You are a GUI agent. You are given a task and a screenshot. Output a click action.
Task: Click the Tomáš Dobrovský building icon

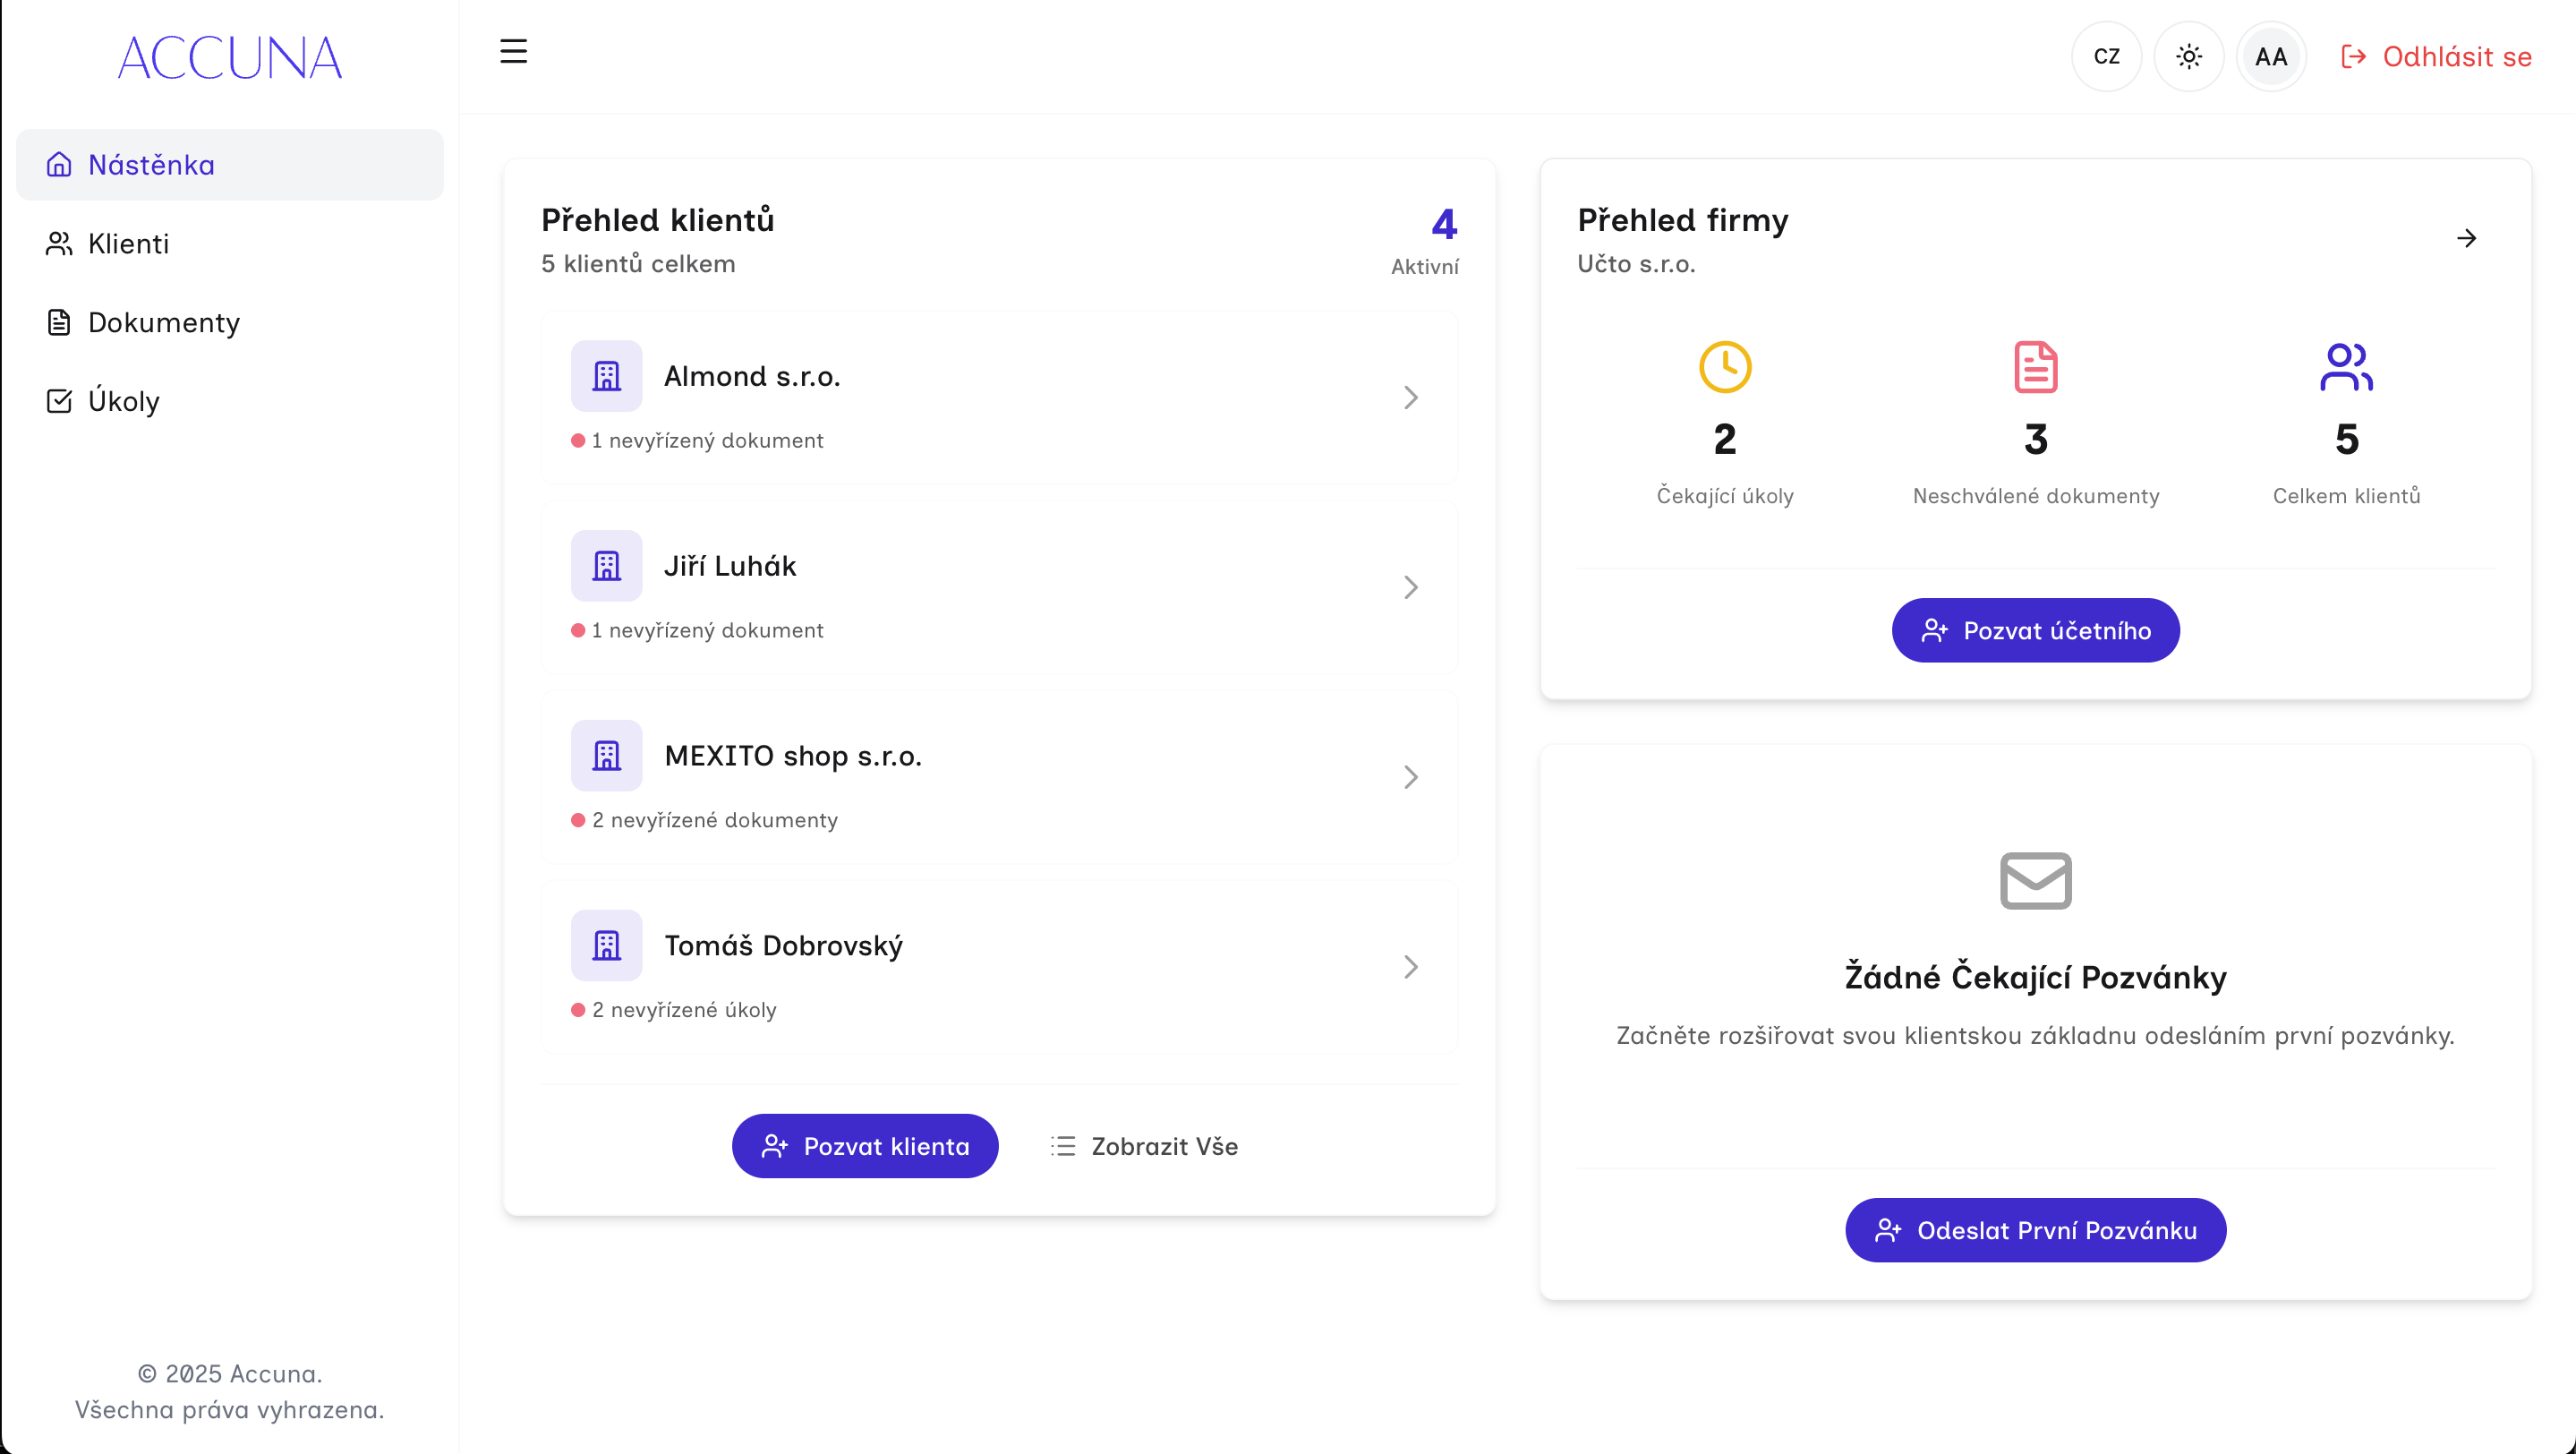click(x=606, y=945)
